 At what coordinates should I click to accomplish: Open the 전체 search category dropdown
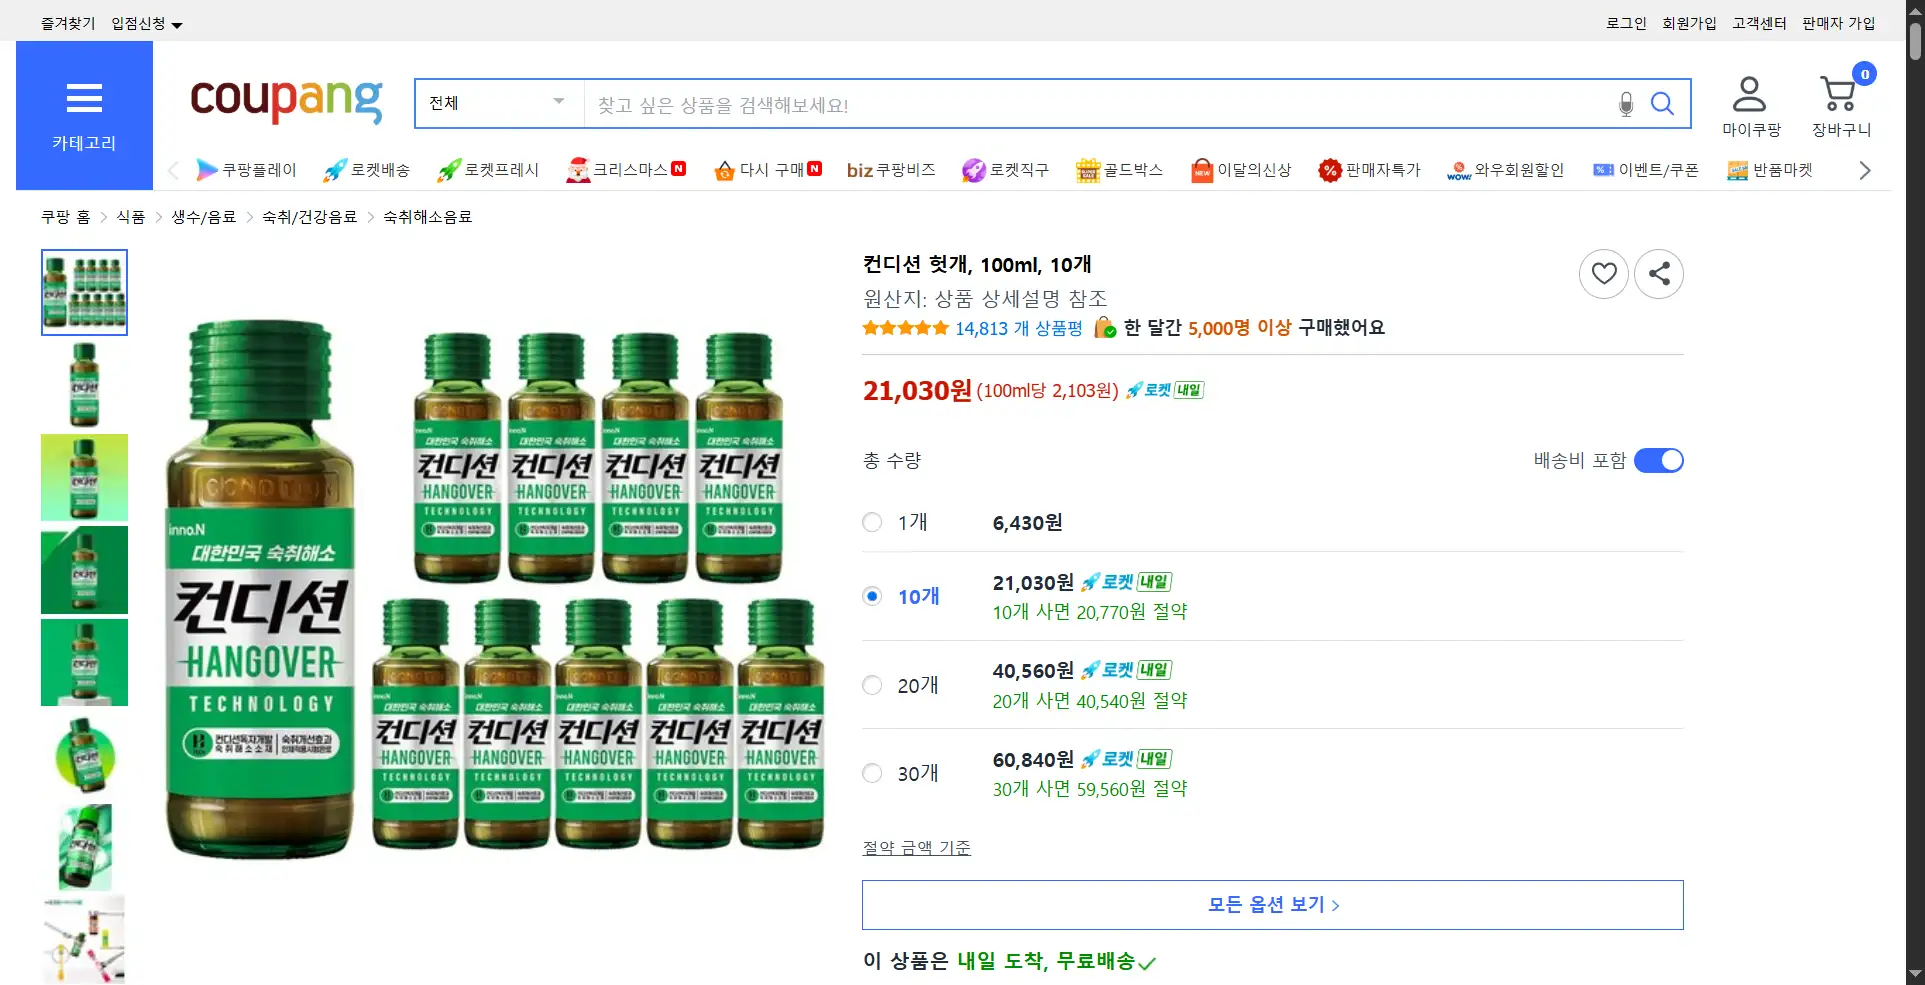(498, 104)
